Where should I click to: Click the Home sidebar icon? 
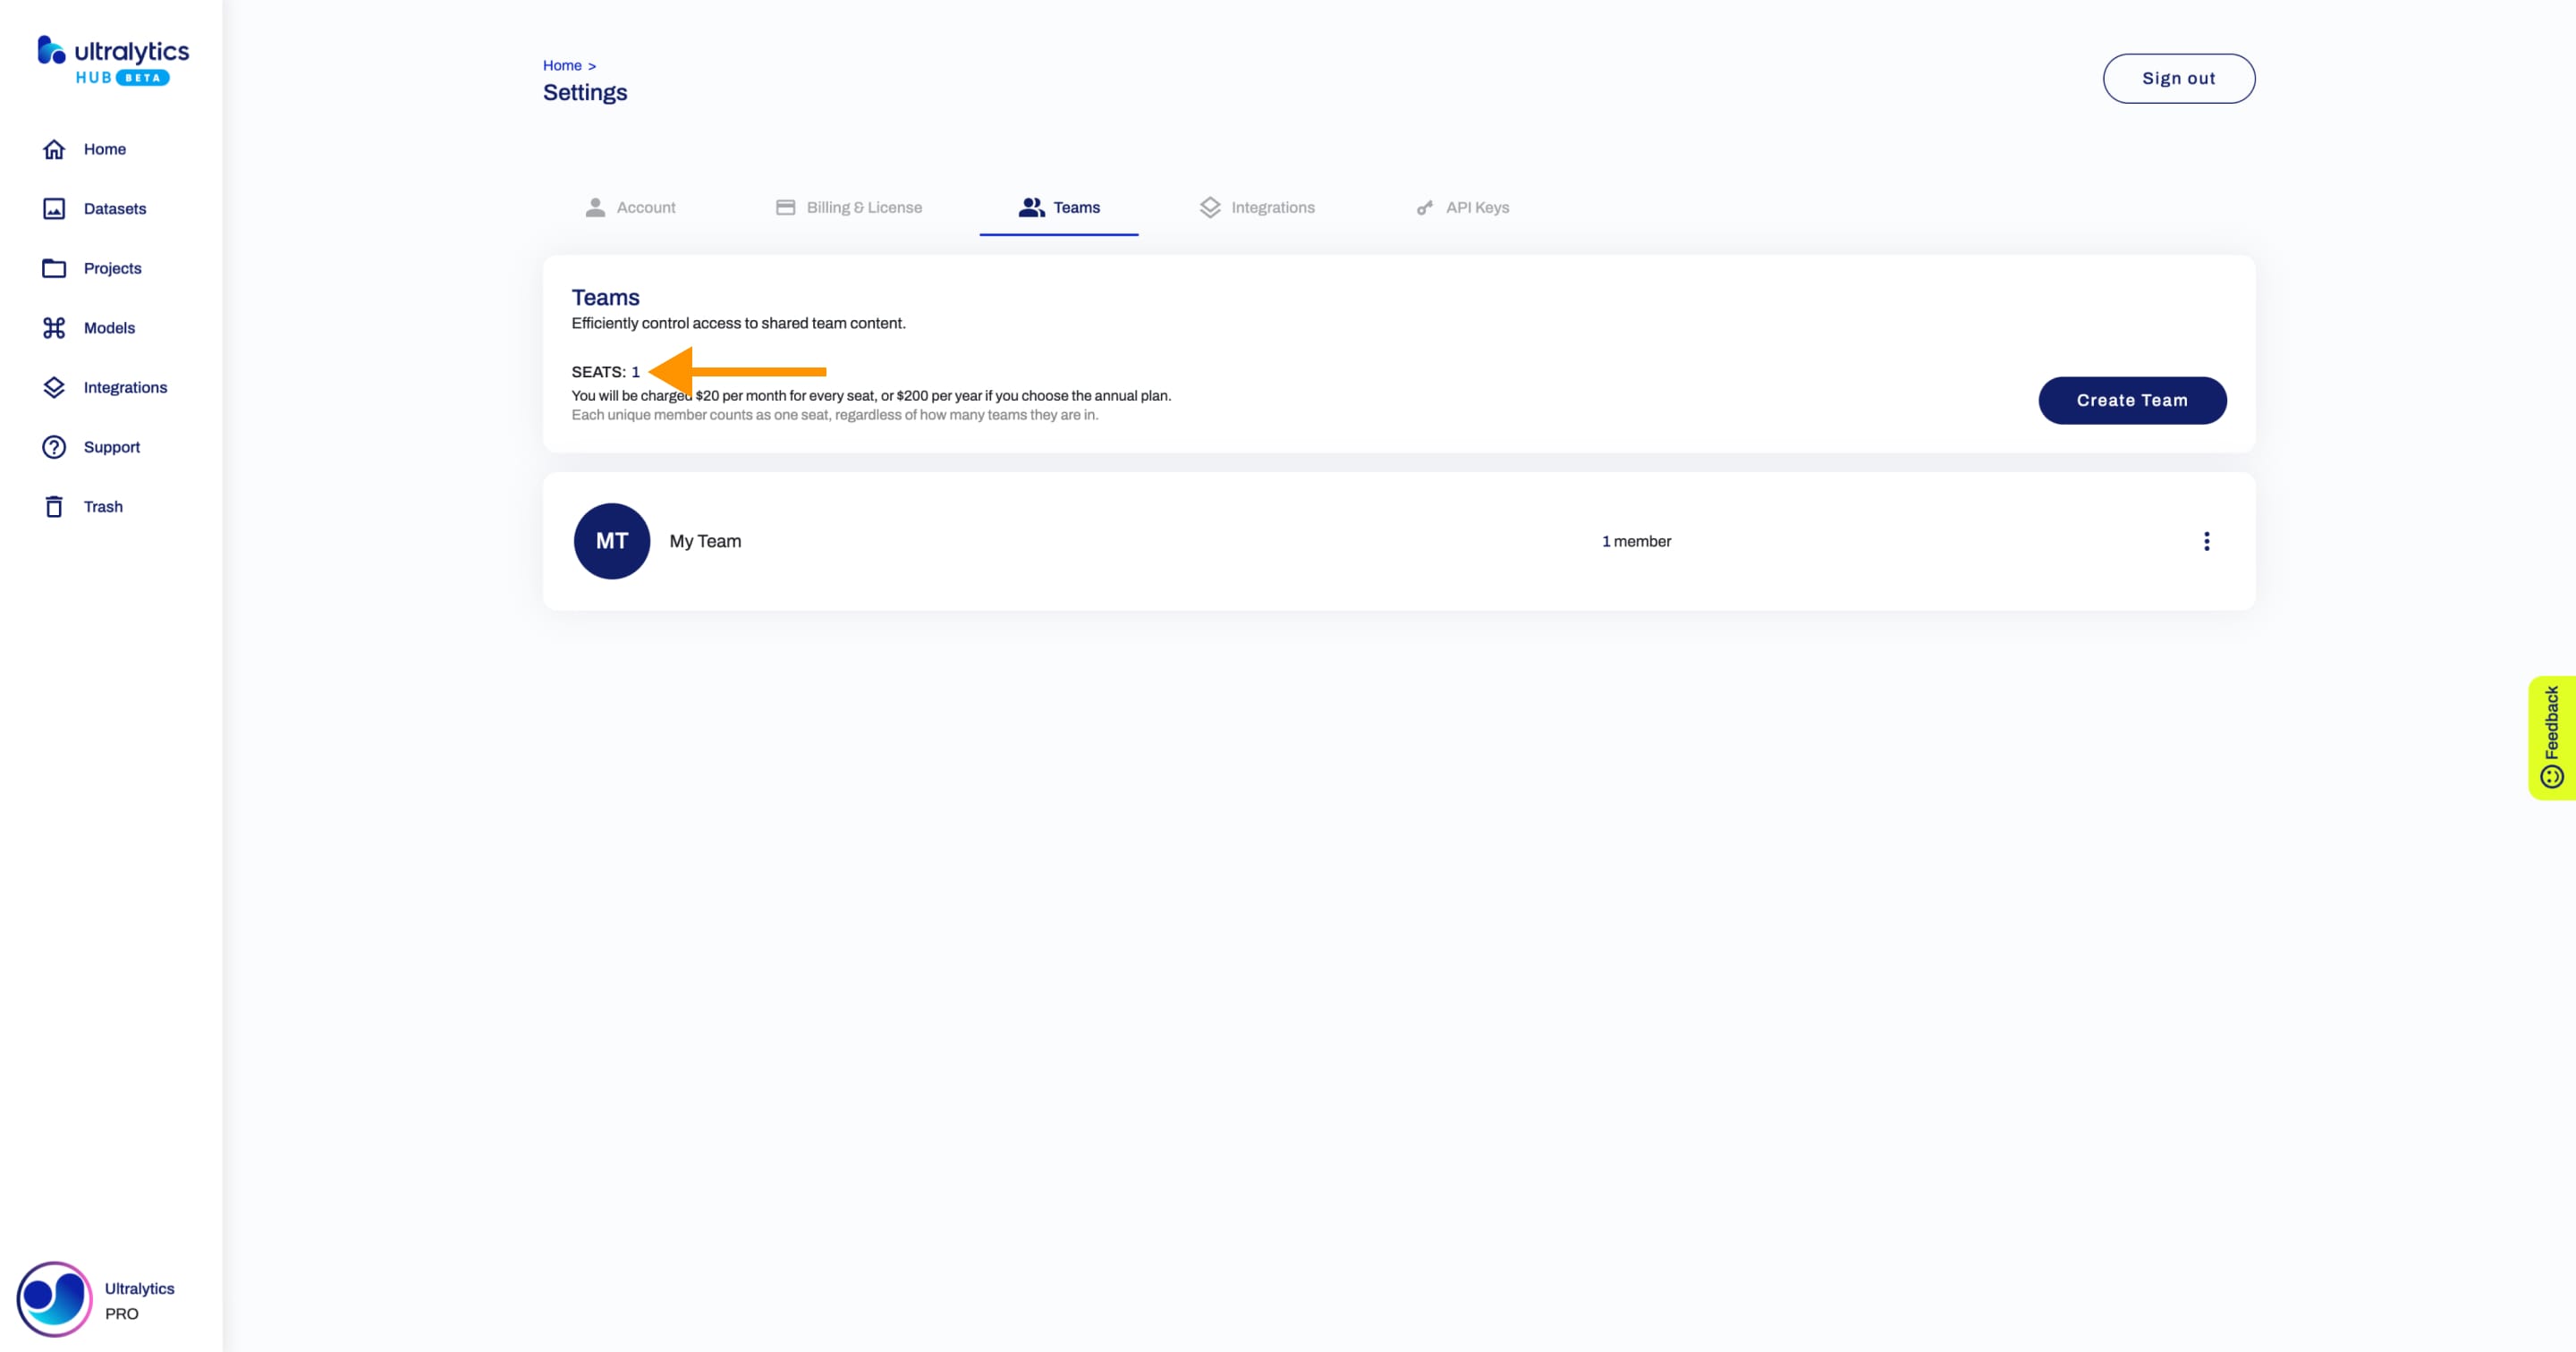[55, 148]
